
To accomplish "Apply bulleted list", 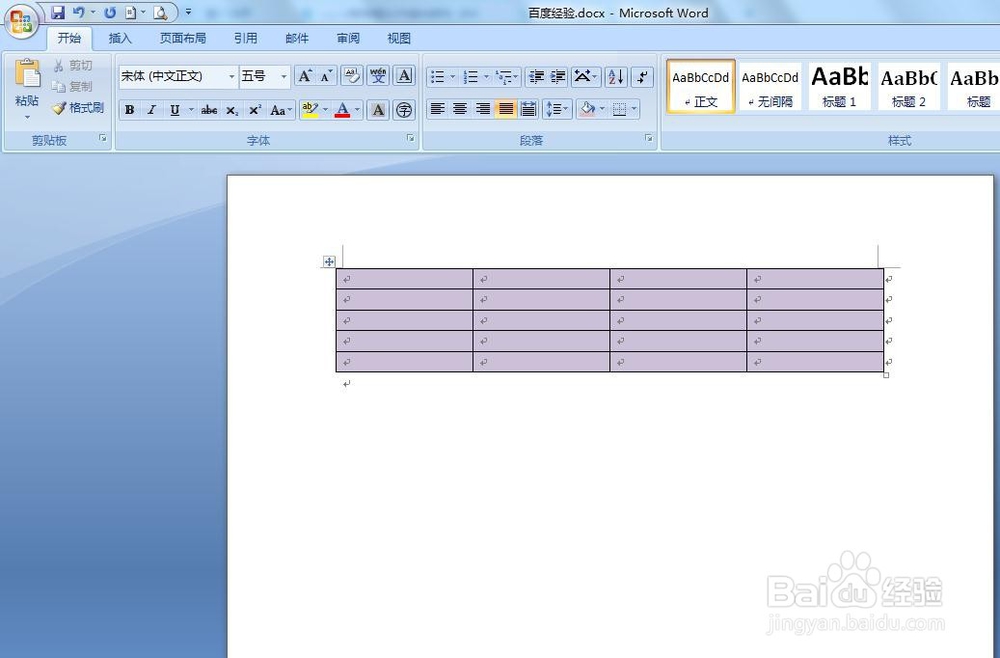I will click(x=438, y=77).
